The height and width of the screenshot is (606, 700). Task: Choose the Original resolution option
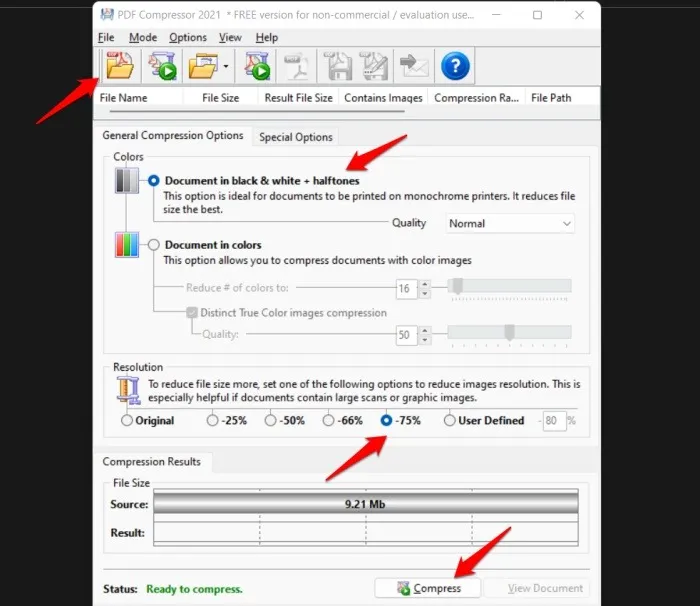tap(127, 421)
